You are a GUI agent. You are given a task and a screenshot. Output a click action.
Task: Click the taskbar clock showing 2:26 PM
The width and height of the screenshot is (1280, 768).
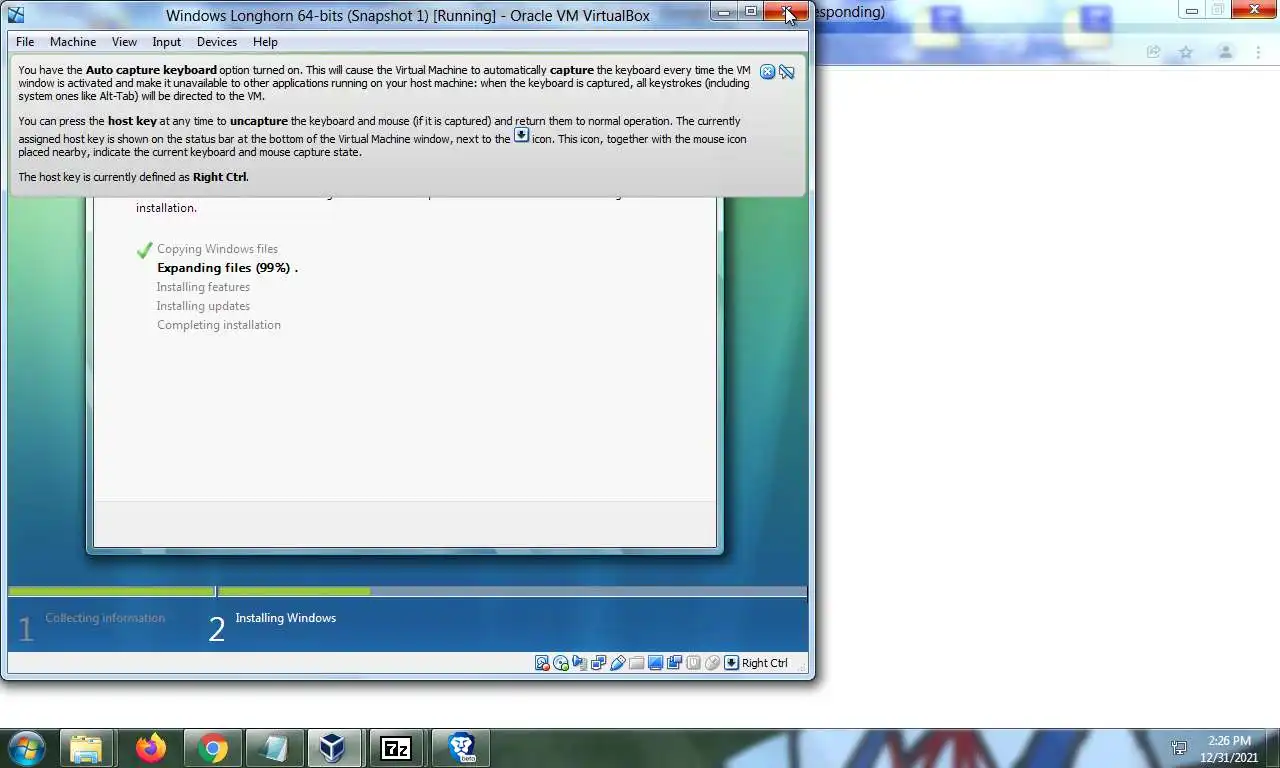click(x=1229, y=748)
